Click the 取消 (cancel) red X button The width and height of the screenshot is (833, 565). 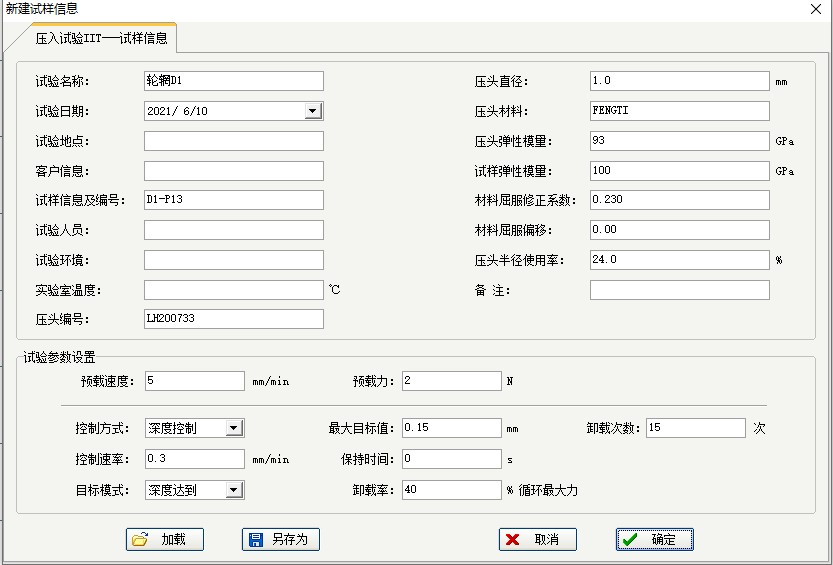[537, 539]
